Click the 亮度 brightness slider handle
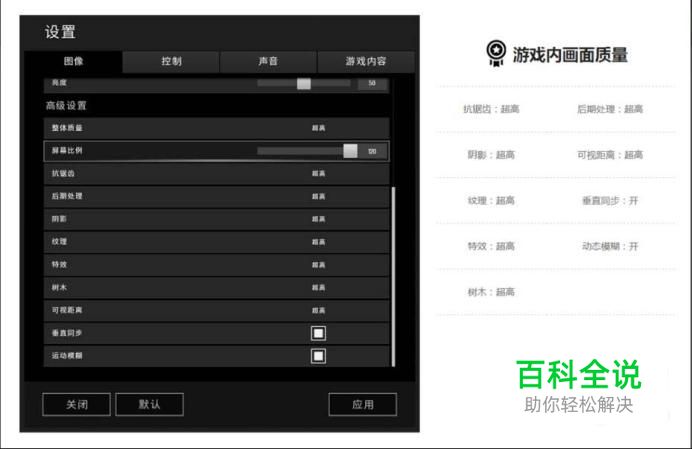The height and width of the screenshot is (449, 692). (x=304, y=83)
